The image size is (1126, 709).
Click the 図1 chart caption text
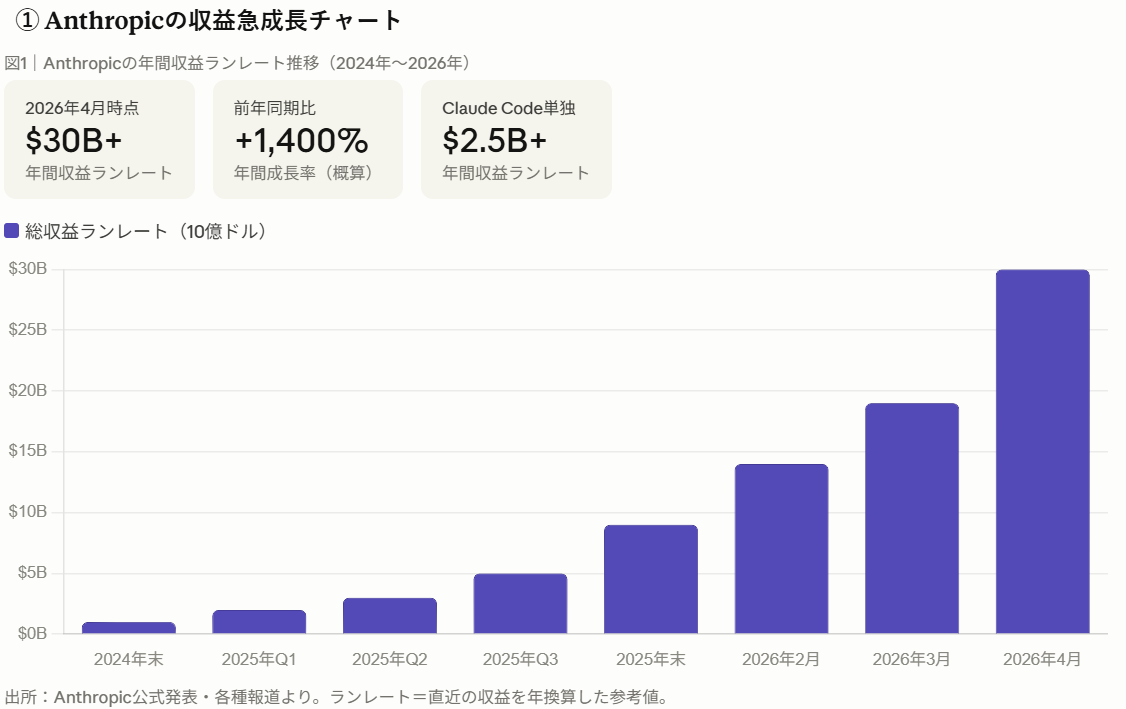[x=237, y=63]
